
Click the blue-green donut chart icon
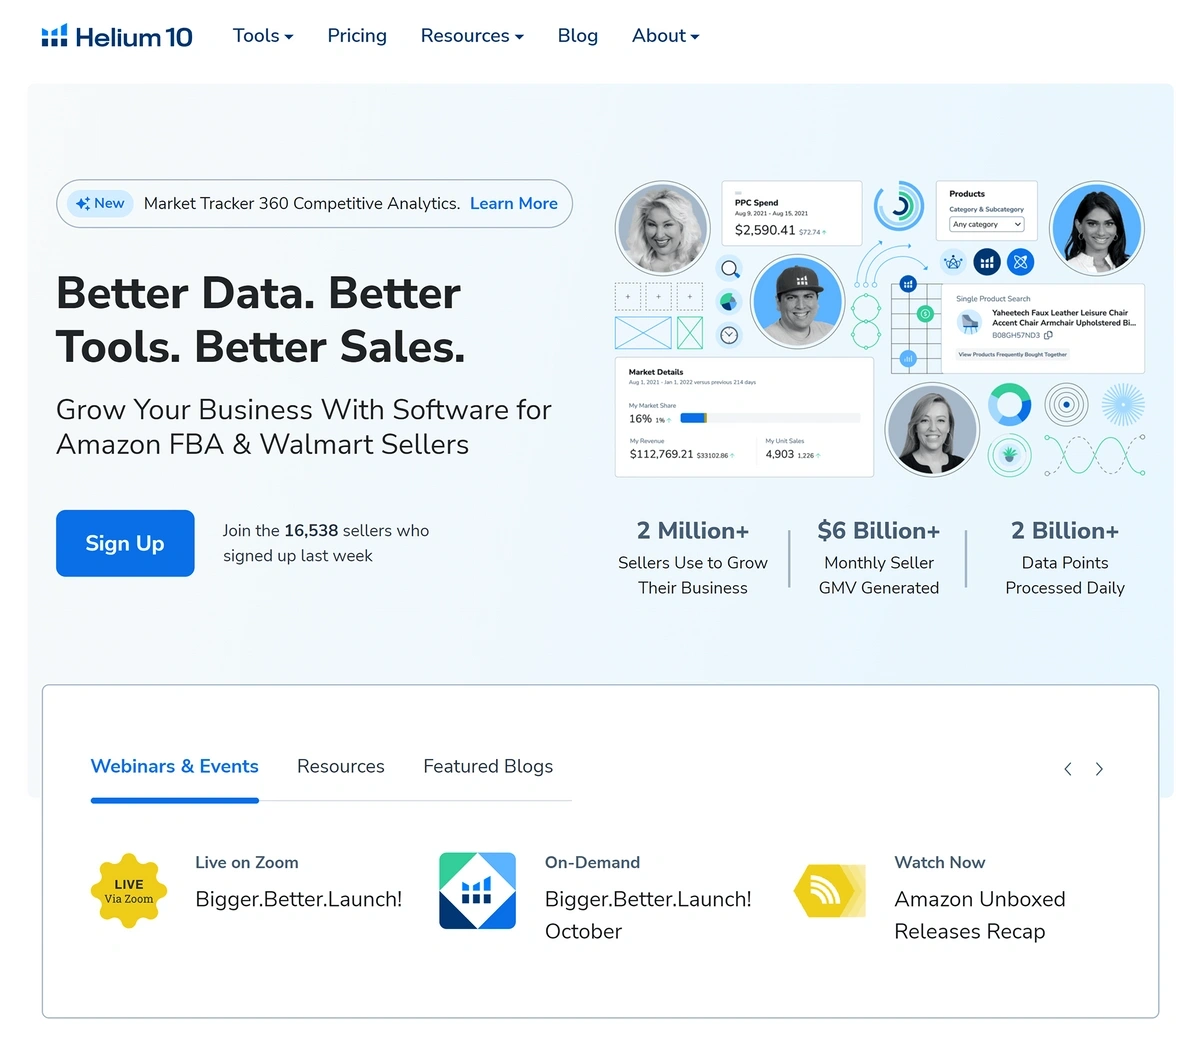click(x=1010, y=405)
